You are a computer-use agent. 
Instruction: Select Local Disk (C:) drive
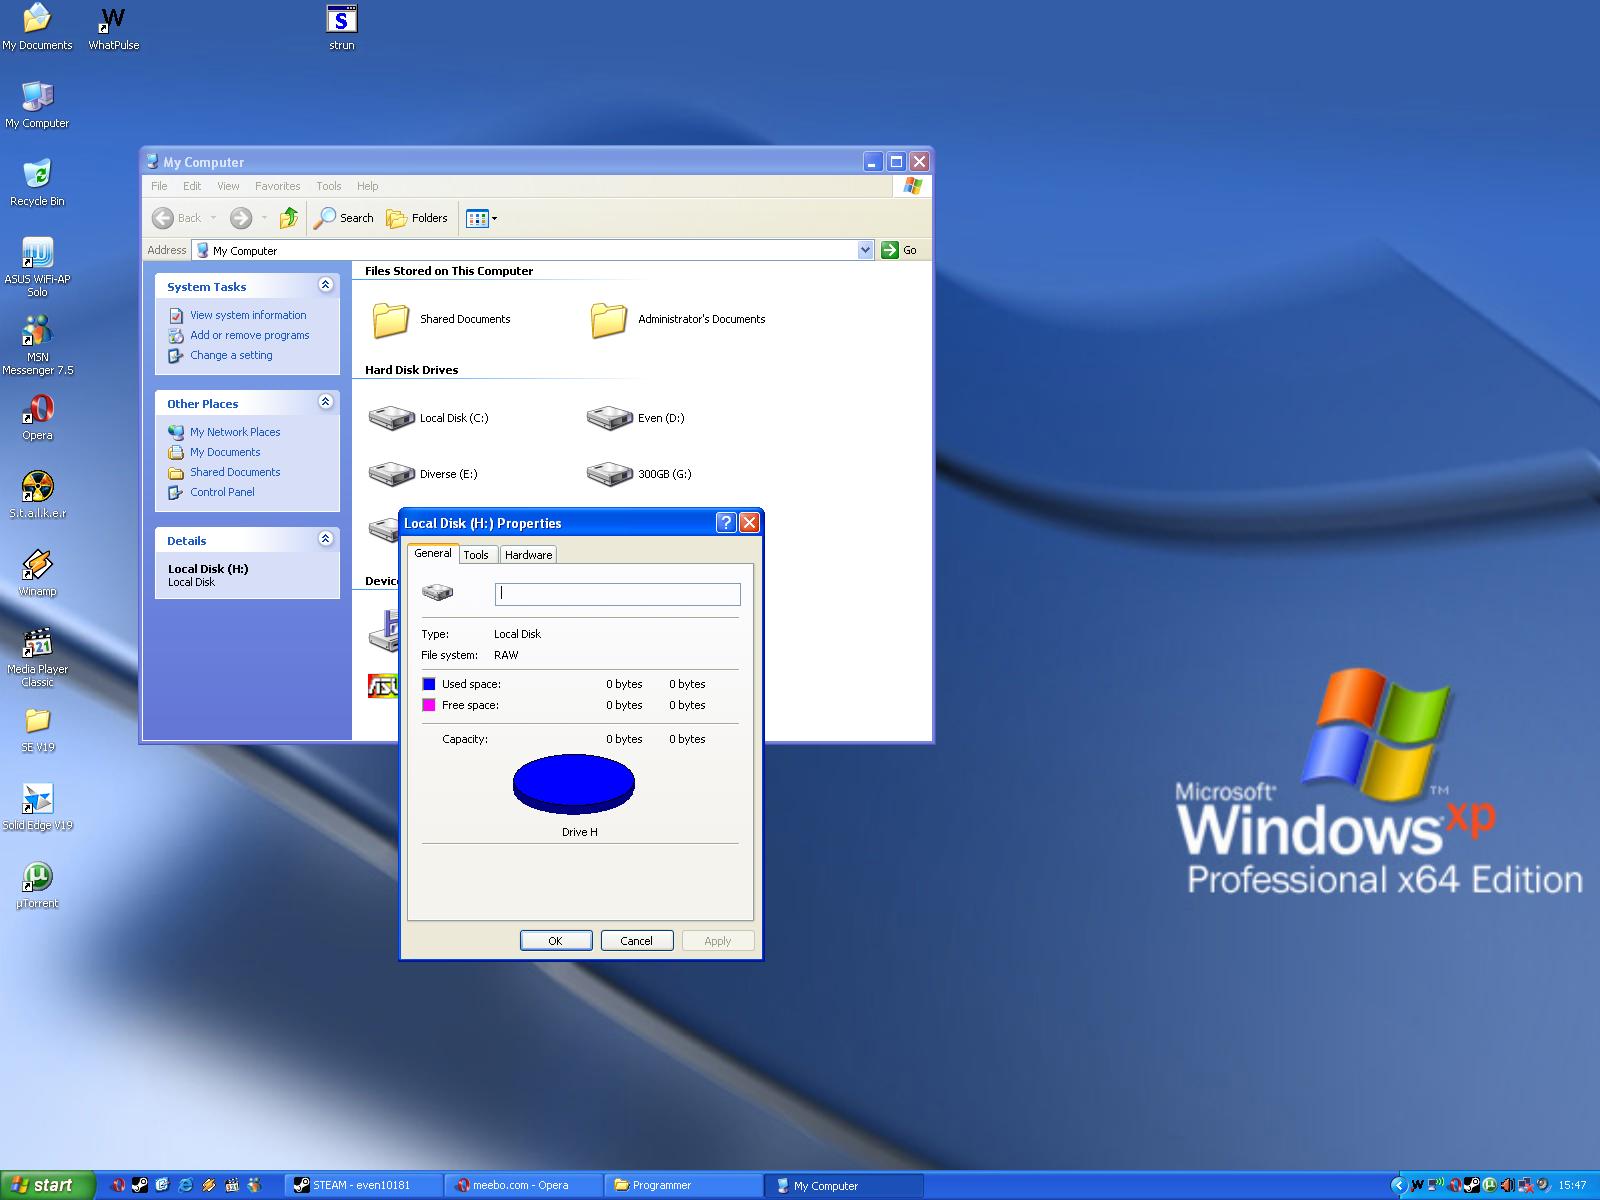tap(428, 418)
